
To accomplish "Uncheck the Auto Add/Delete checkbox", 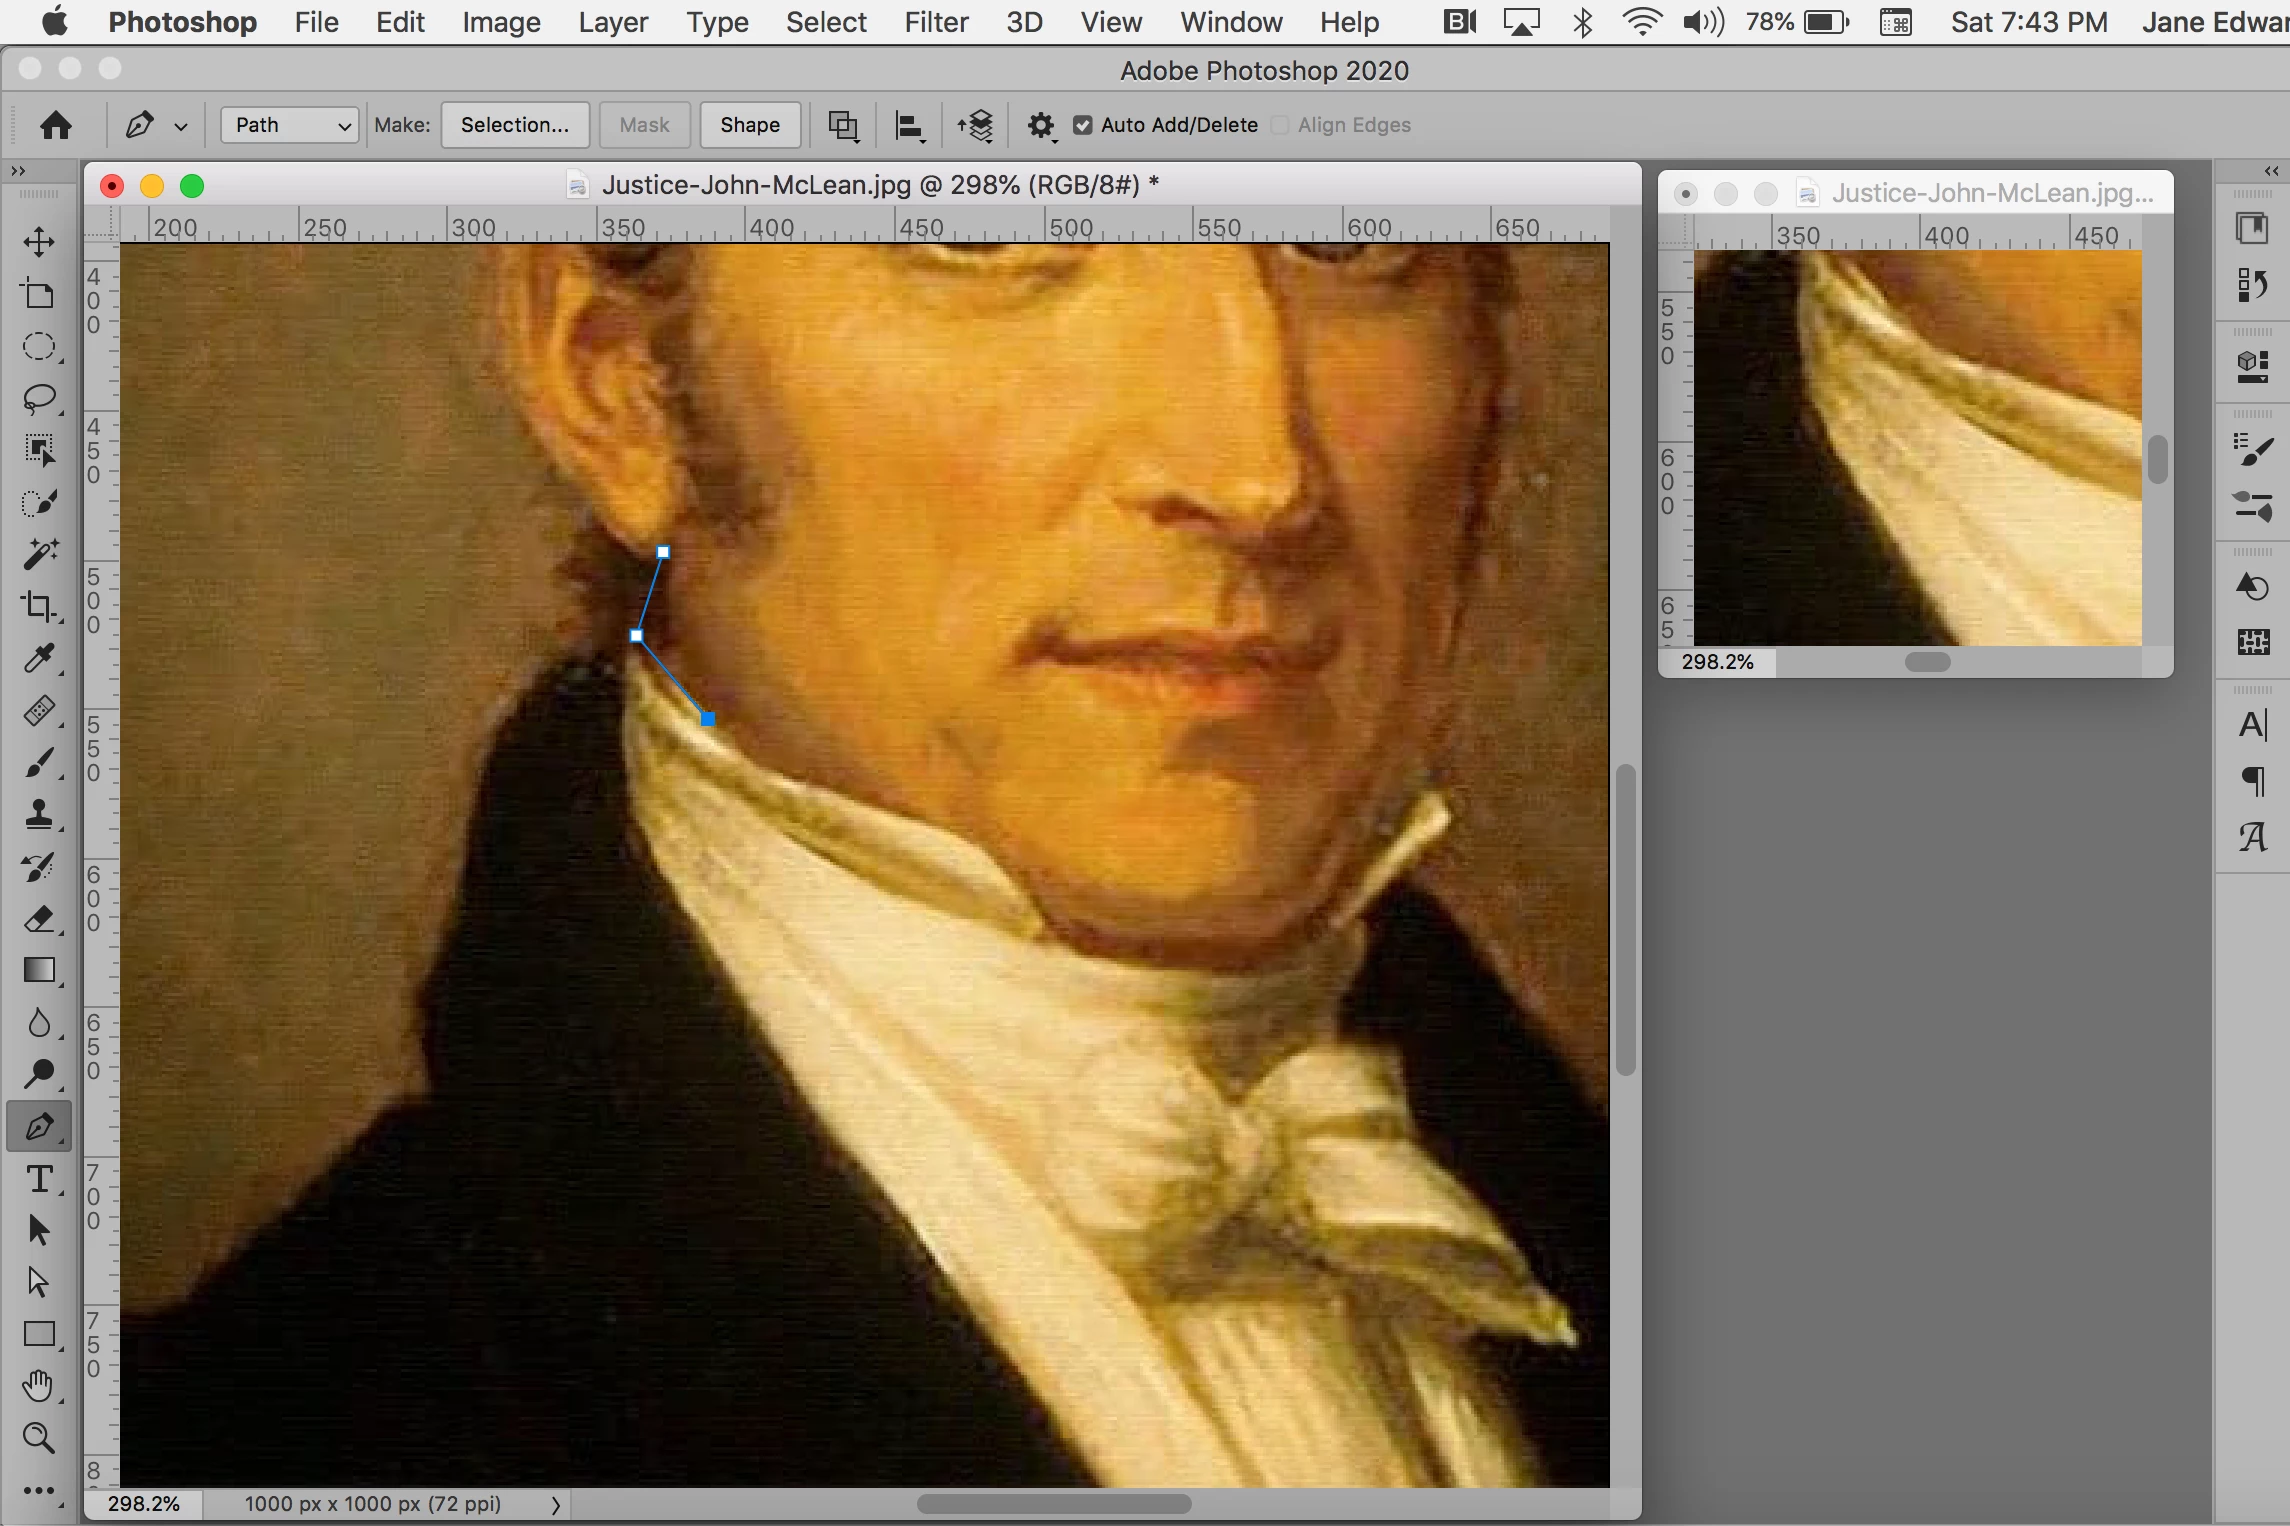I will click(1082, 125).
